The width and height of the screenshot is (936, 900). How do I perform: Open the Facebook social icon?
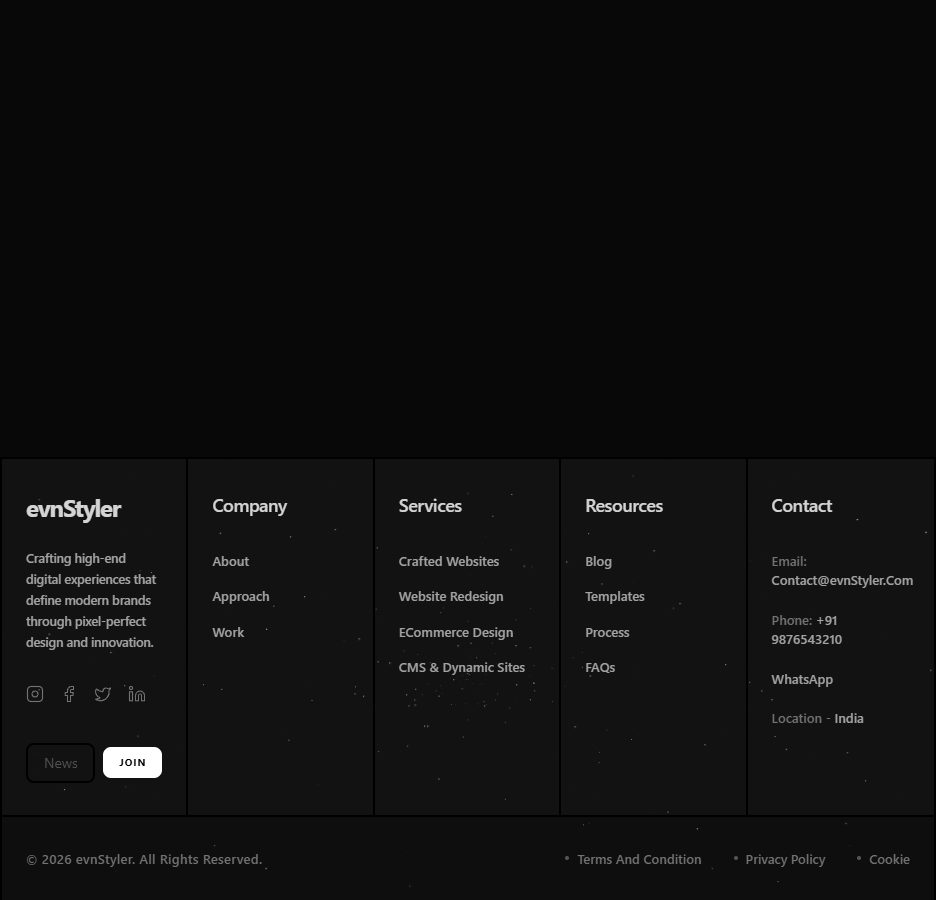click(69, 694)
